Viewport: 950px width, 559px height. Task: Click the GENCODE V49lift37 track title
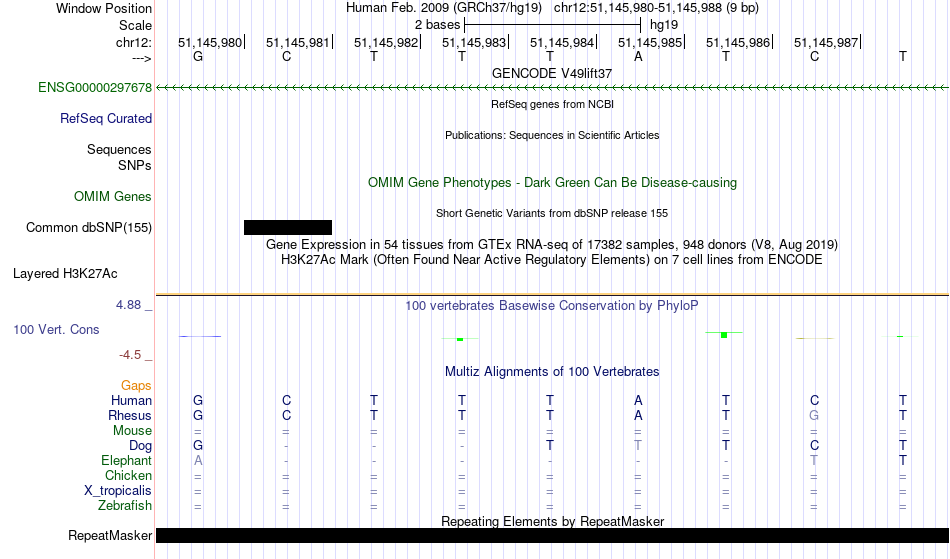(552, 73)
